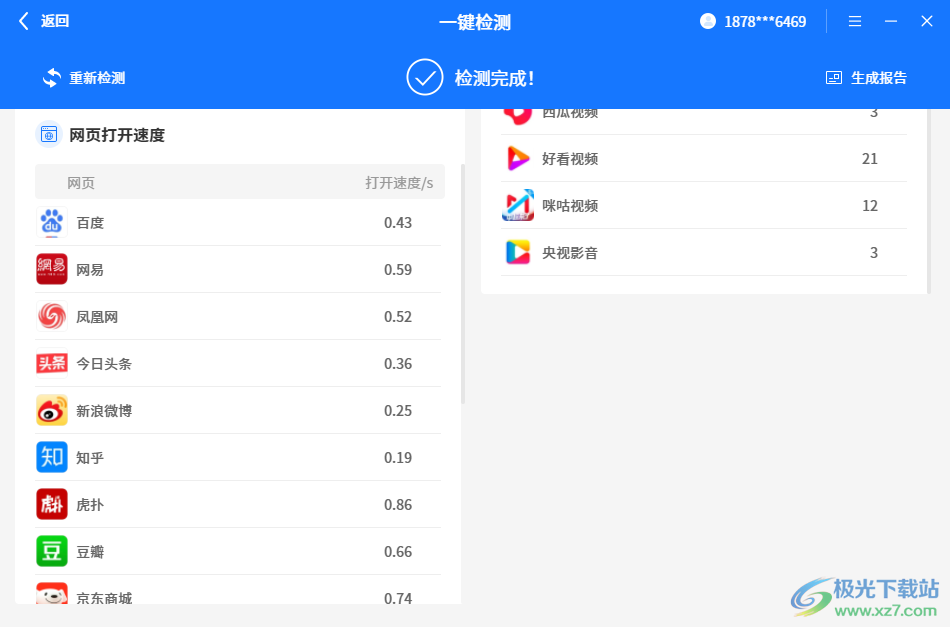Click the 网易 red icon
The width and height of the screenshot is (950, 627).
[x=51, y=269]
